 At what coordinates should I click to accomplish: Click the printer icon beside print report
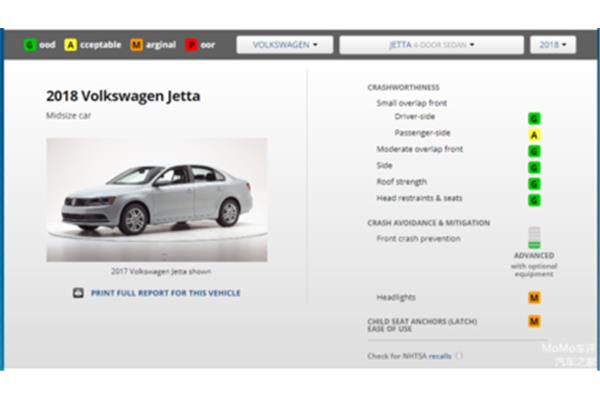click(x=78, y=293)
